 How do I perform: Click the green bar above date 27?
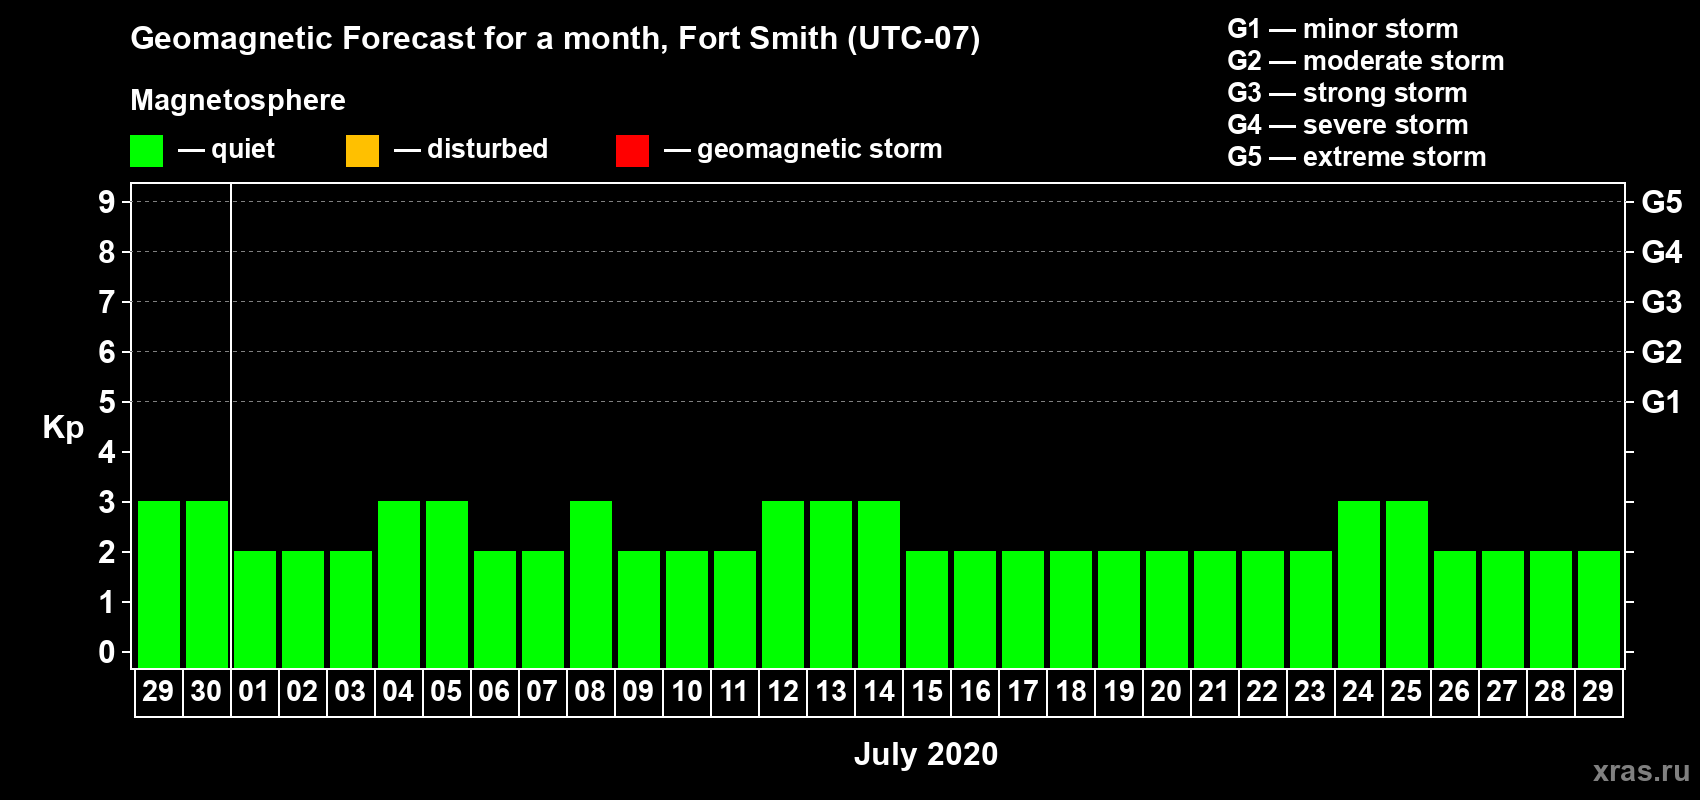(1503, 609)
